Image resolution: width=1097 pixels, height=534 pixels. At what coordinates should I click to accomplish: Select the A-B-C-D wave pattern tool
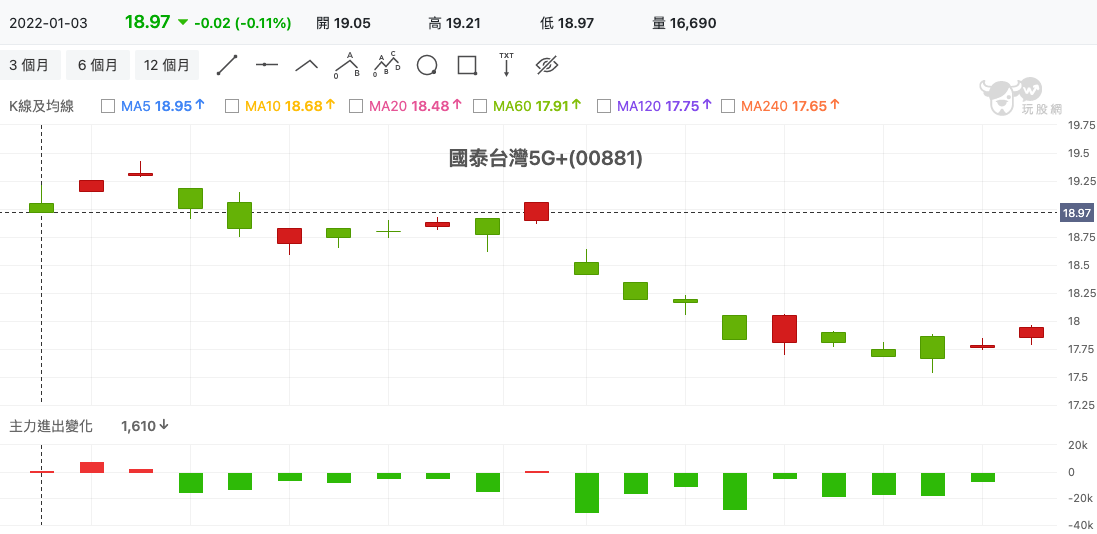pyautogui.click(x=387, y=65)
